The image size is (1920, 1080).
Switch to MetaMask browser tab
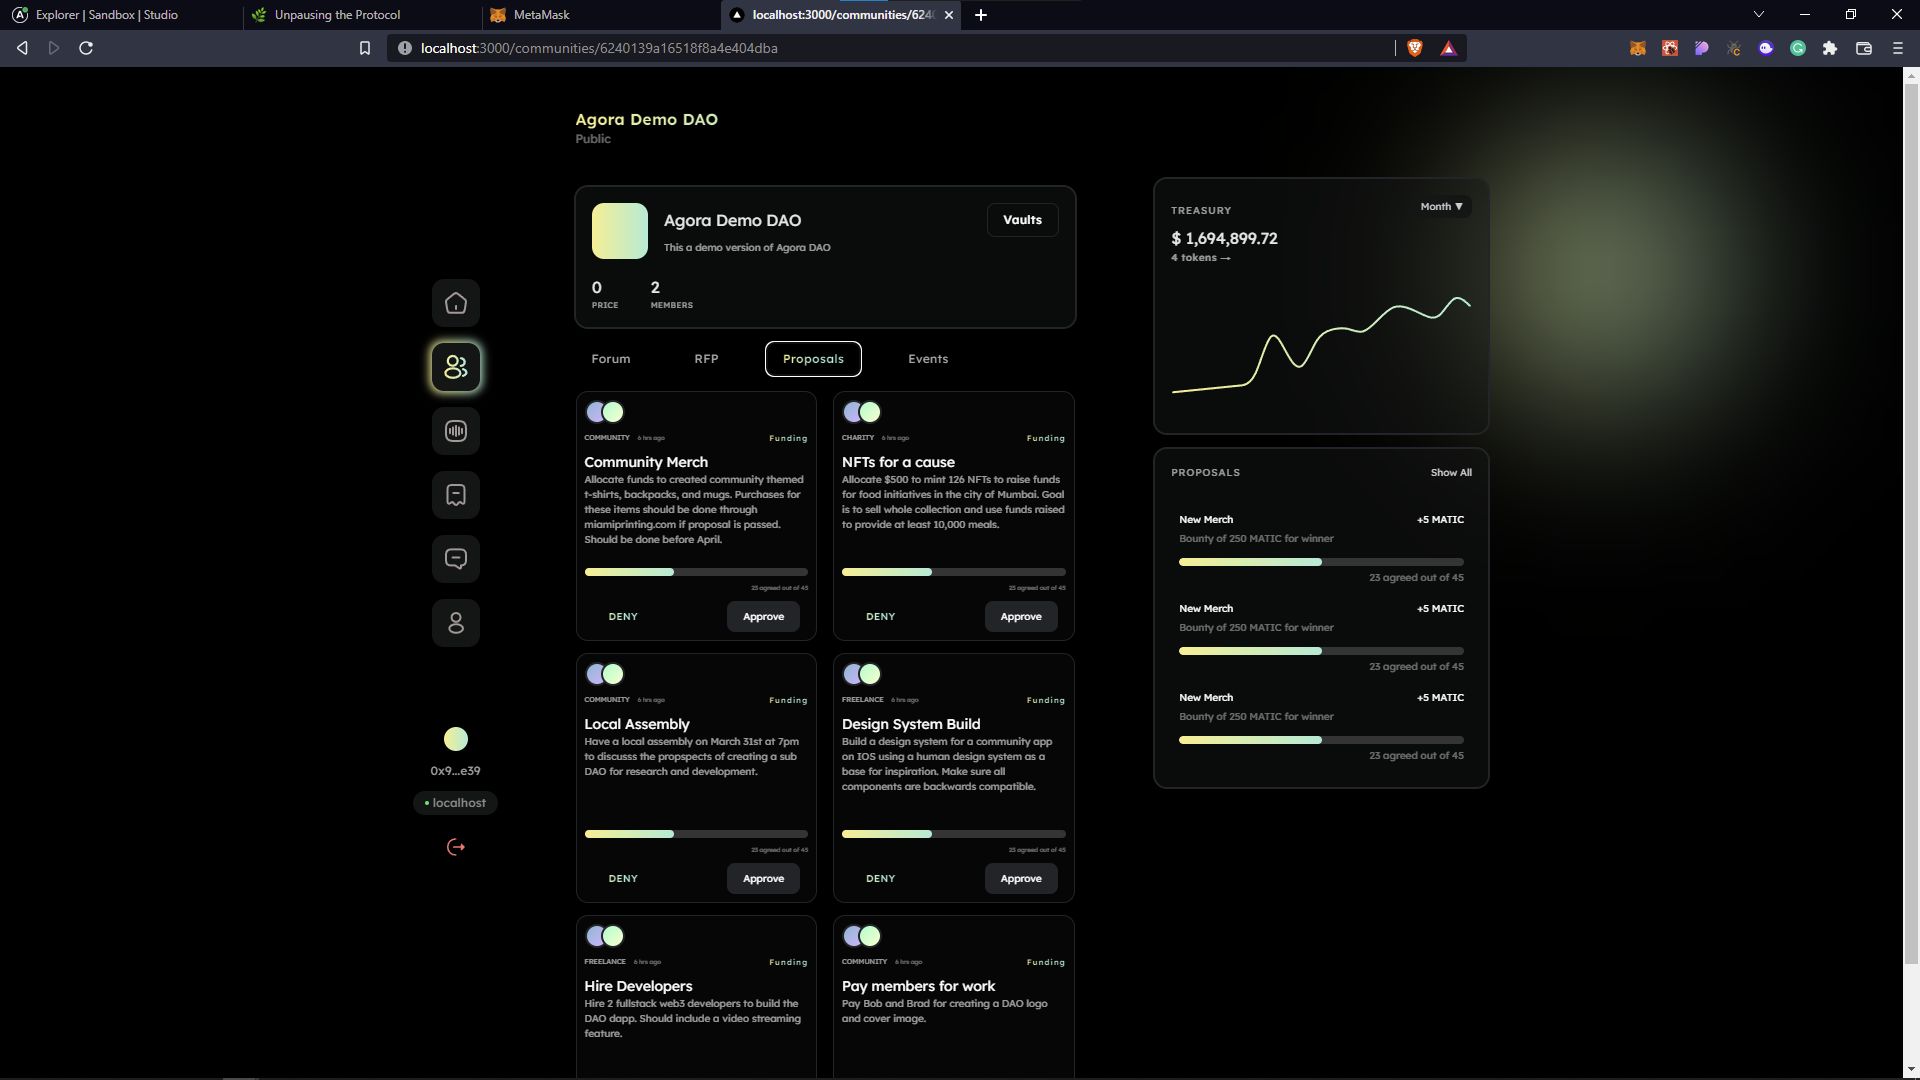600,15
